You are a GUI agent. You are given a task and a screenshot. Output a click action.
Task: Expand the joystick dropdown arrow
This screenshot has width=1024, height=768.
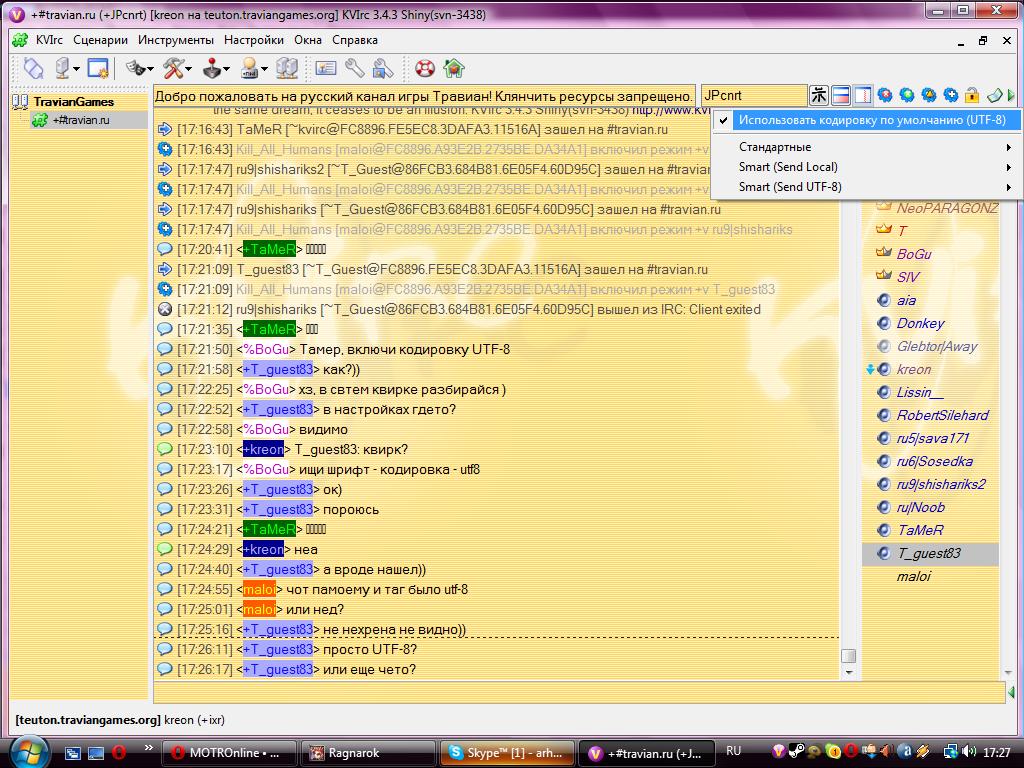pyautogui.click(x=227, y=69)
